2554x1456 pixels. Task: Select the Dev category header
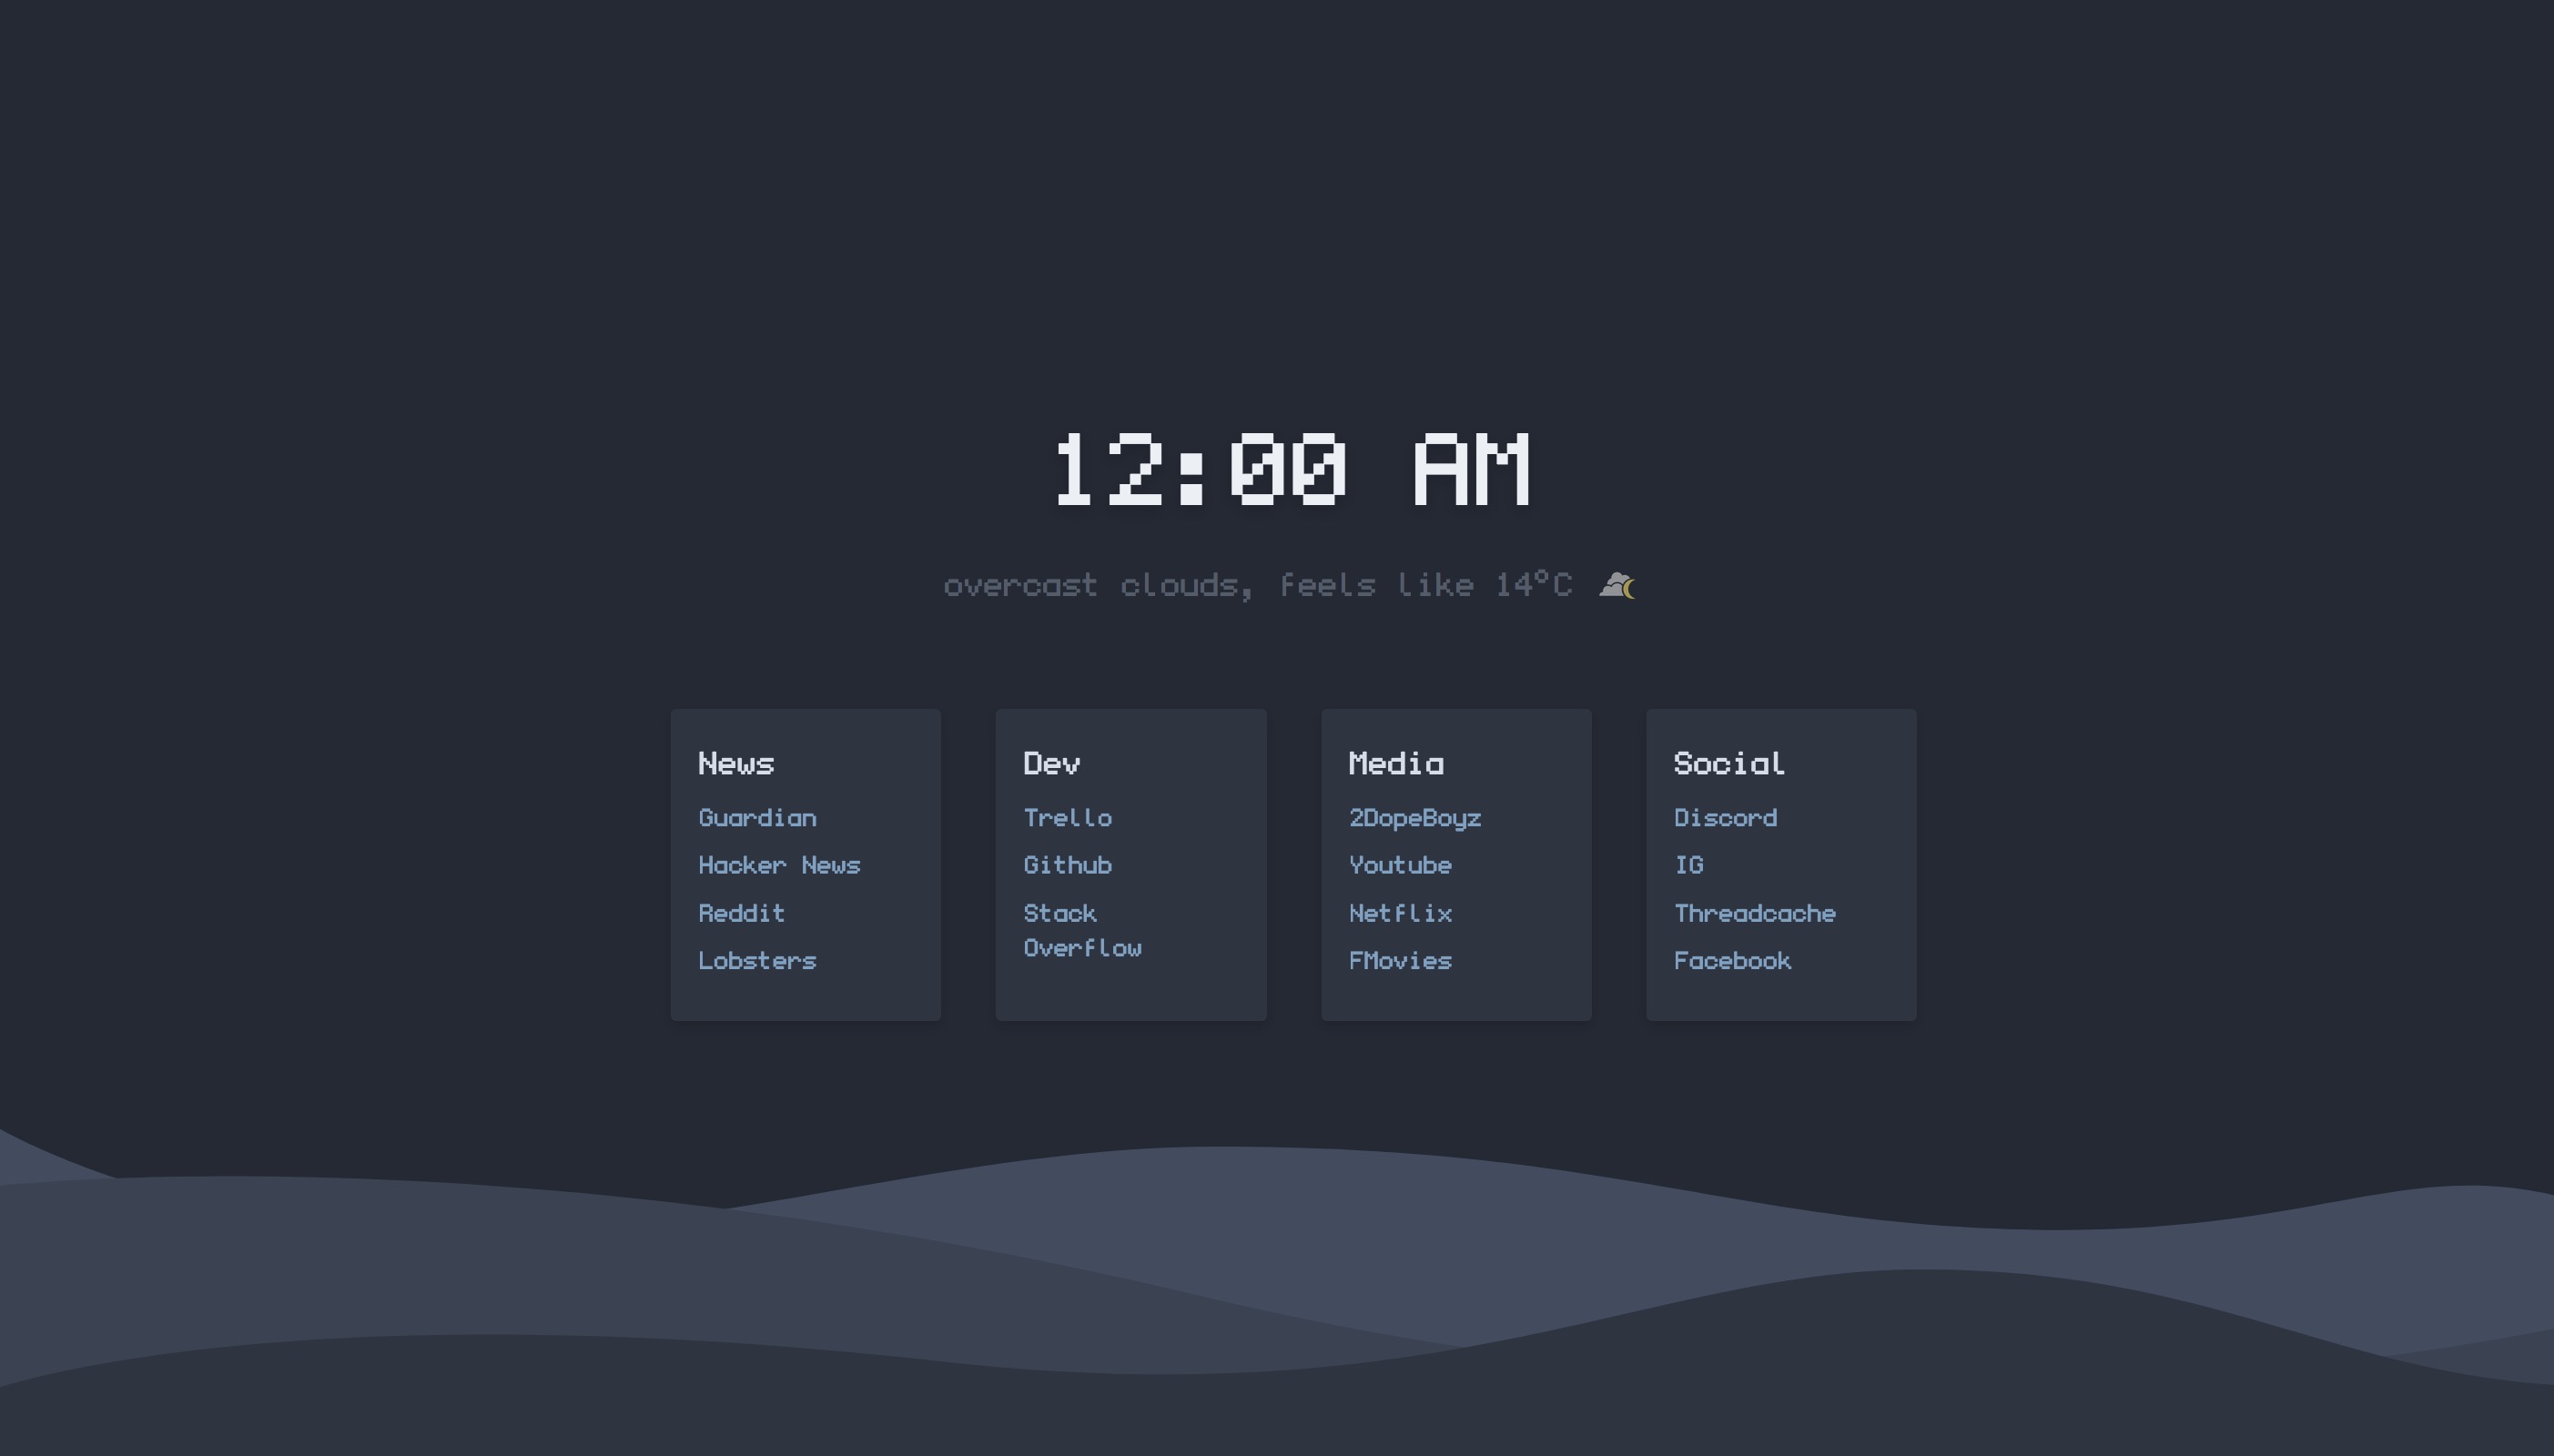coord(1052,762)
